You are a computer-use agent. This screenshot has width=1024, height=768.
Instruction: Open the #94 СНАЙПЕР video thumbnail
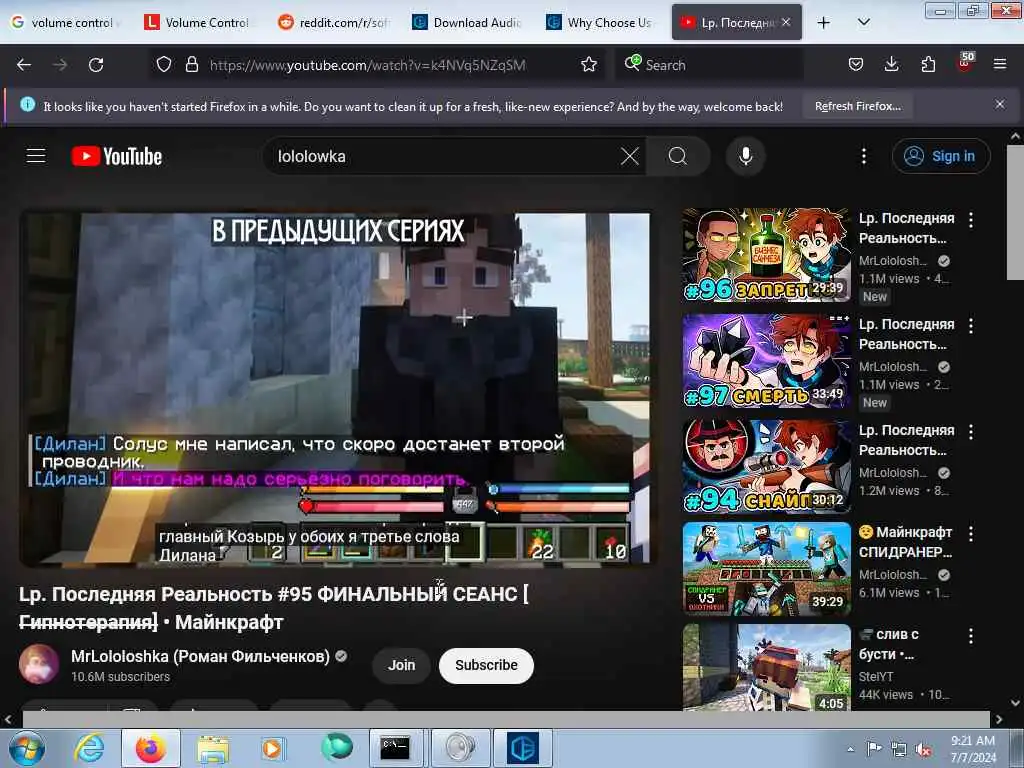click(767, 467)
